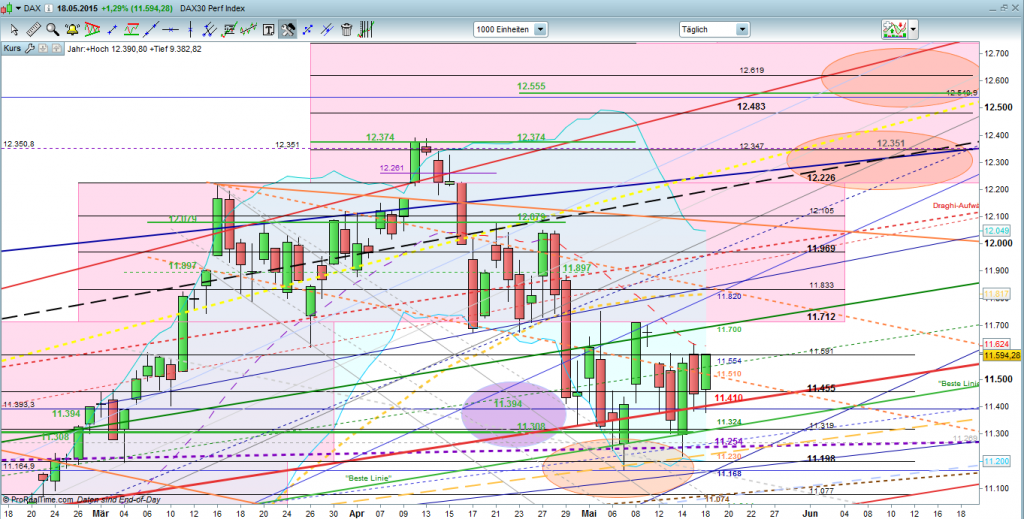
Task: Click the 12.049 cyan axis label
Action: click(996, 230)
